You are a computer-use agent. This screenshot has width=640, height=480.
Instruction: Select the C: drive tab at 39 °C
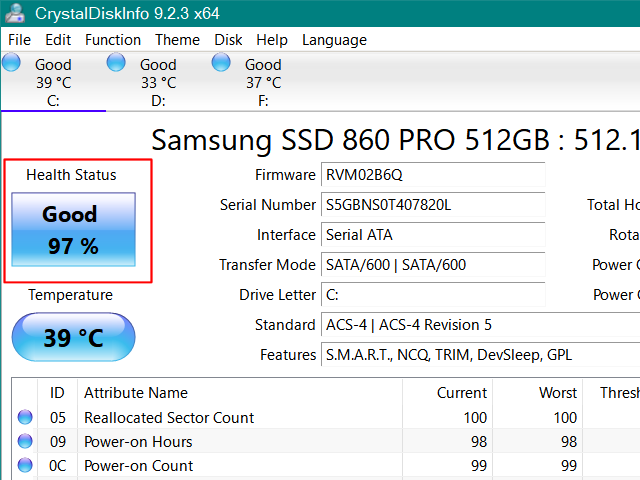click(x=53, y=82)
